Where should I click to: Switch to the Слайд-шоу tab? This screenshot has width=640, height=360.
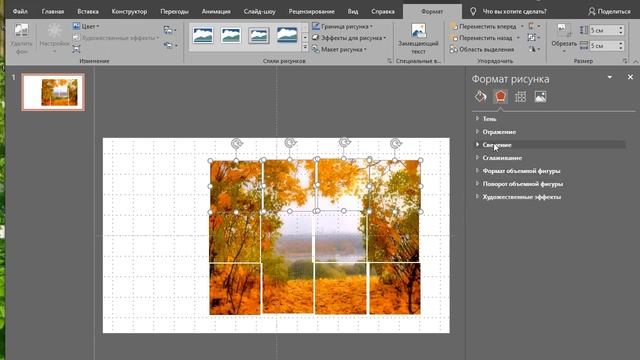pyautogui.click(x=260, y=11)
